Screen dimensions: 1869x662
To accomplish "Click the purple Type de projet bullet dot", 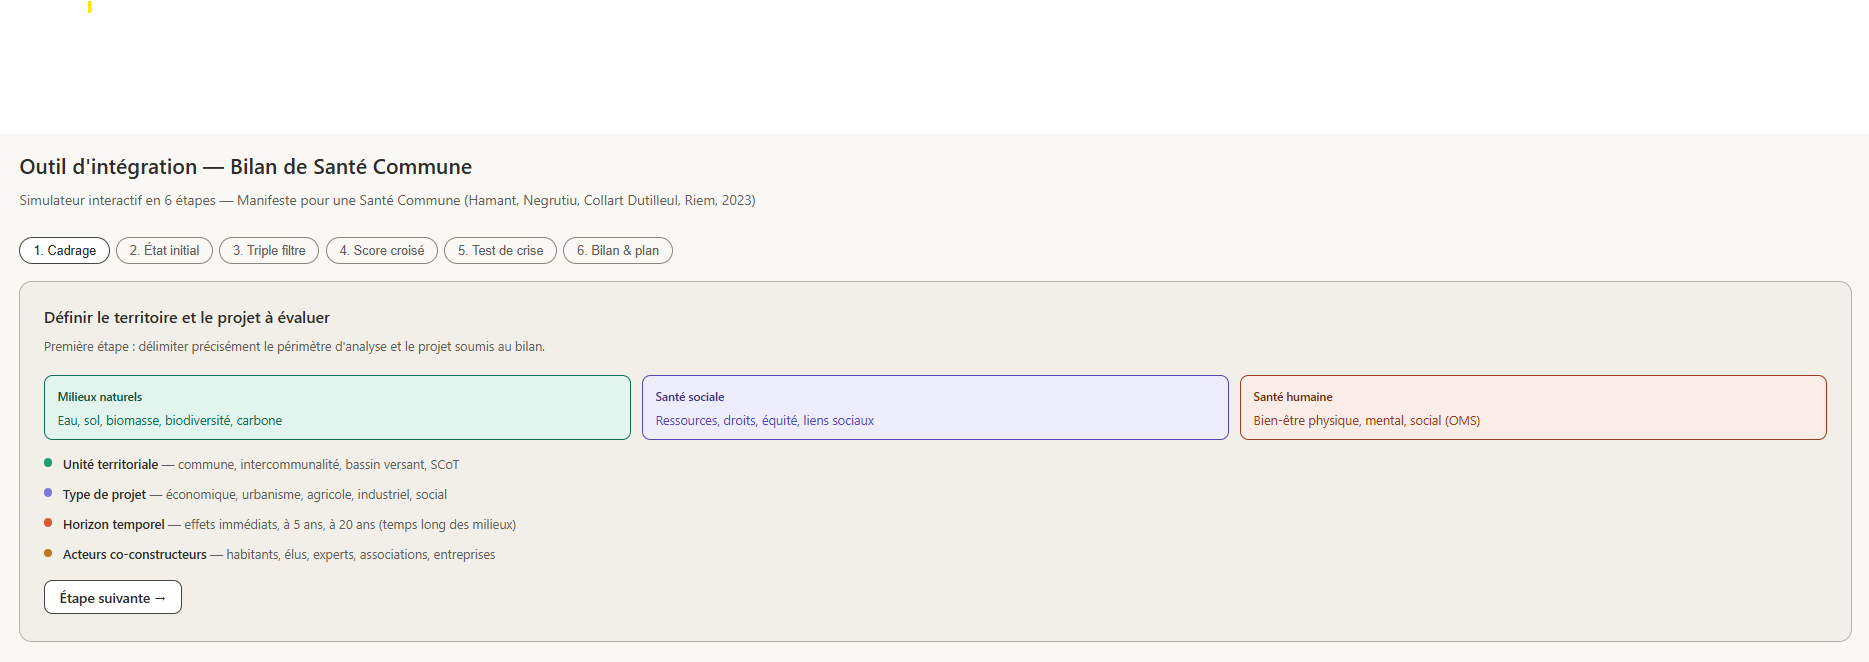I will coord(48,493).
